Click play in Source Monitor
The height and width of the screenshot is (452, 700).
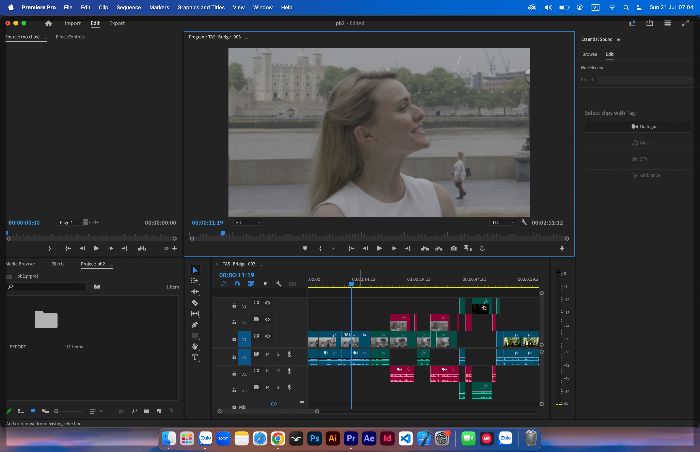click(x=96, y=248)
